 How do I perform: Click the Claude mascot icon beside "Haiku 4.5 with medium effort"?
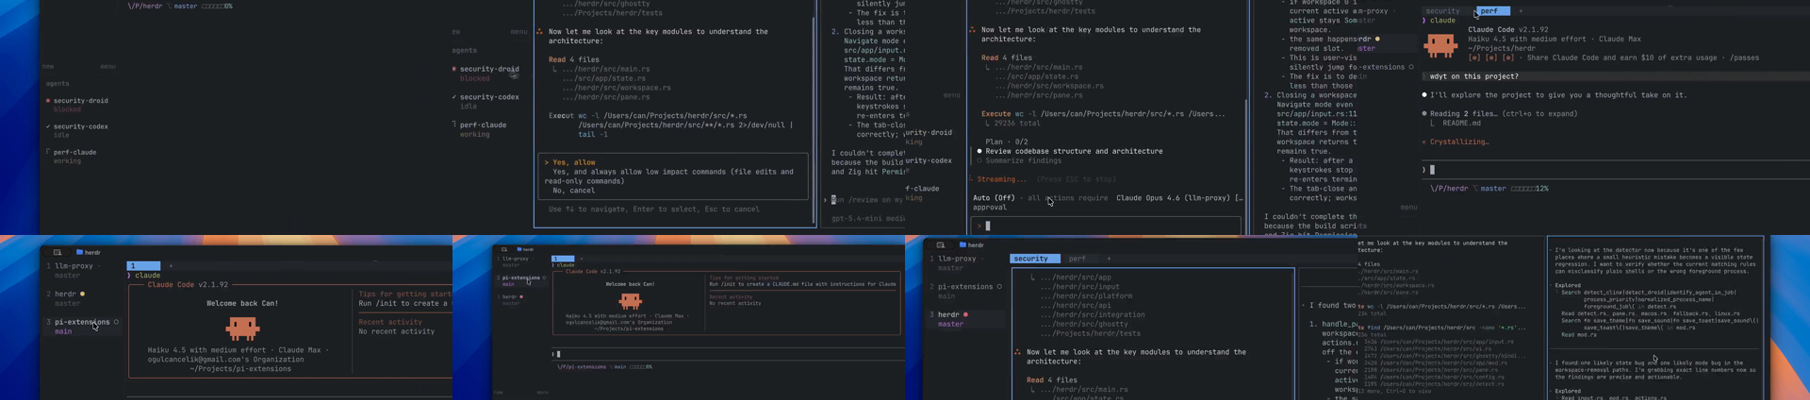[1440, 44]
